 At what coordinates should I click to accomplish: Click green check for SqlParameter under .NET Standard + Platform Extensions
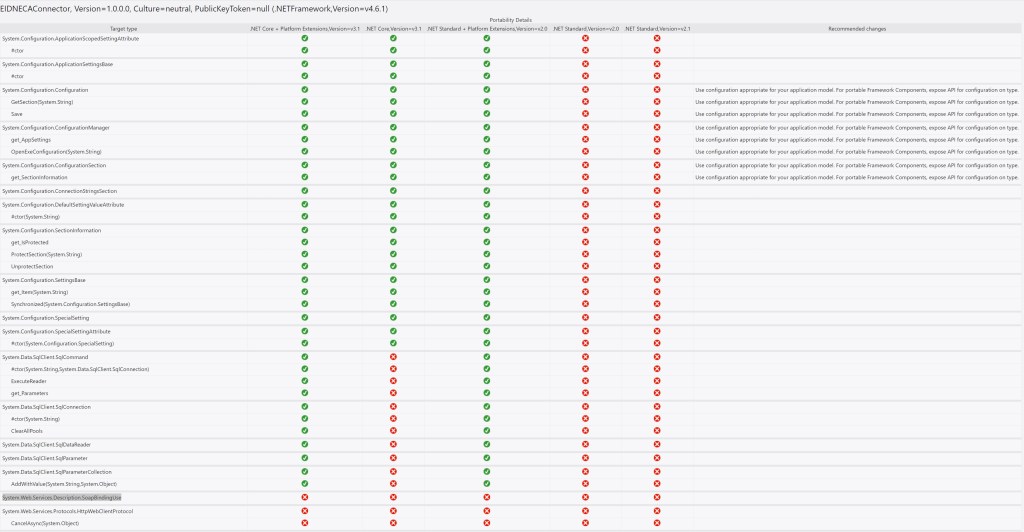[x=487, y=458]
